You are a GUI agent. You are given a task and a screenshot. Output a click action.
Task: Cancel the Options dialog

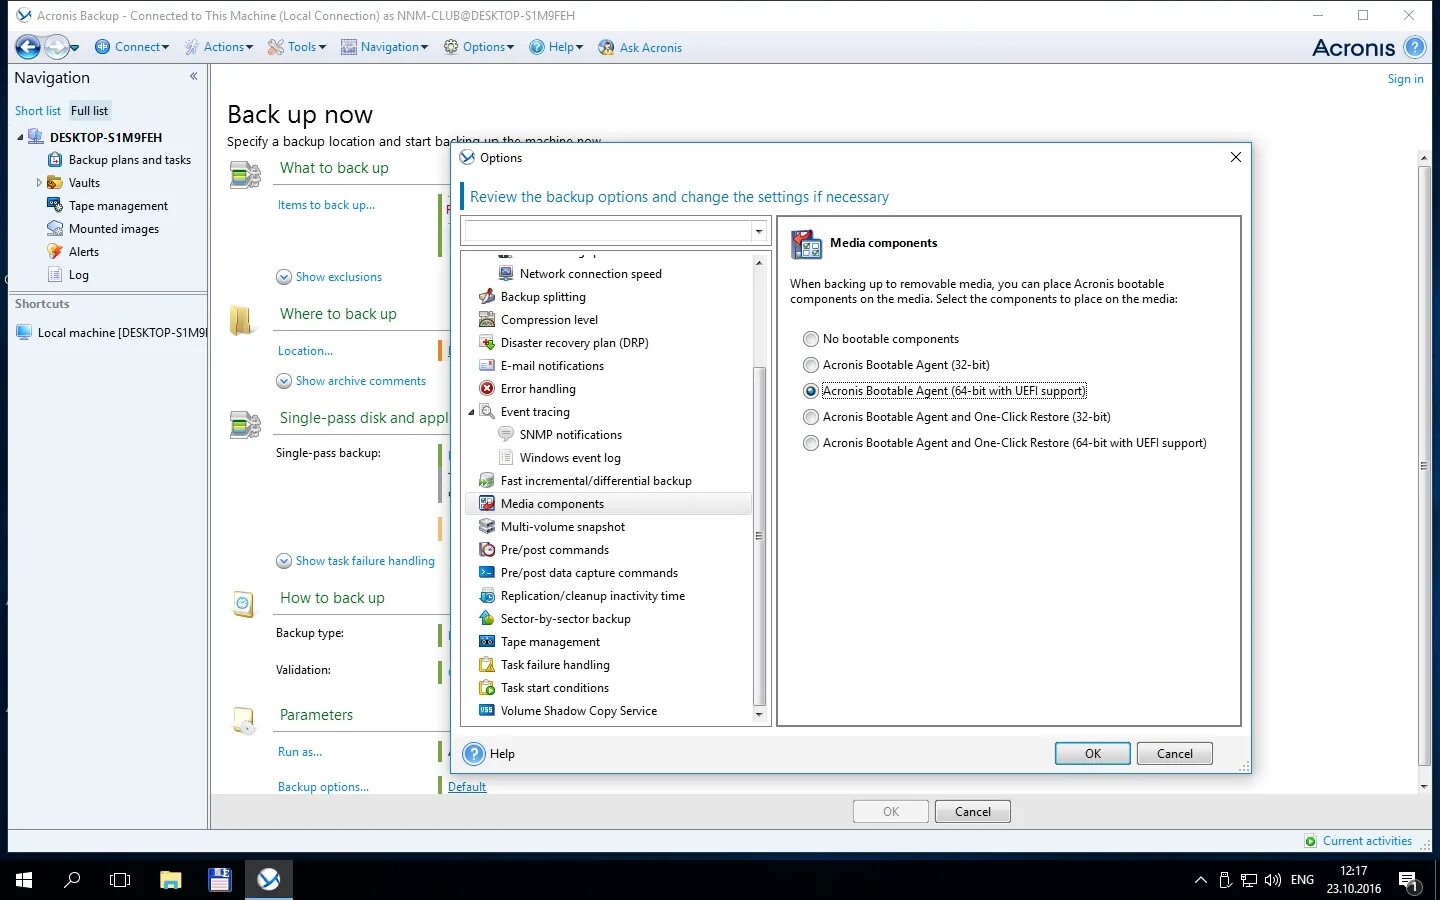point(1175,754)
